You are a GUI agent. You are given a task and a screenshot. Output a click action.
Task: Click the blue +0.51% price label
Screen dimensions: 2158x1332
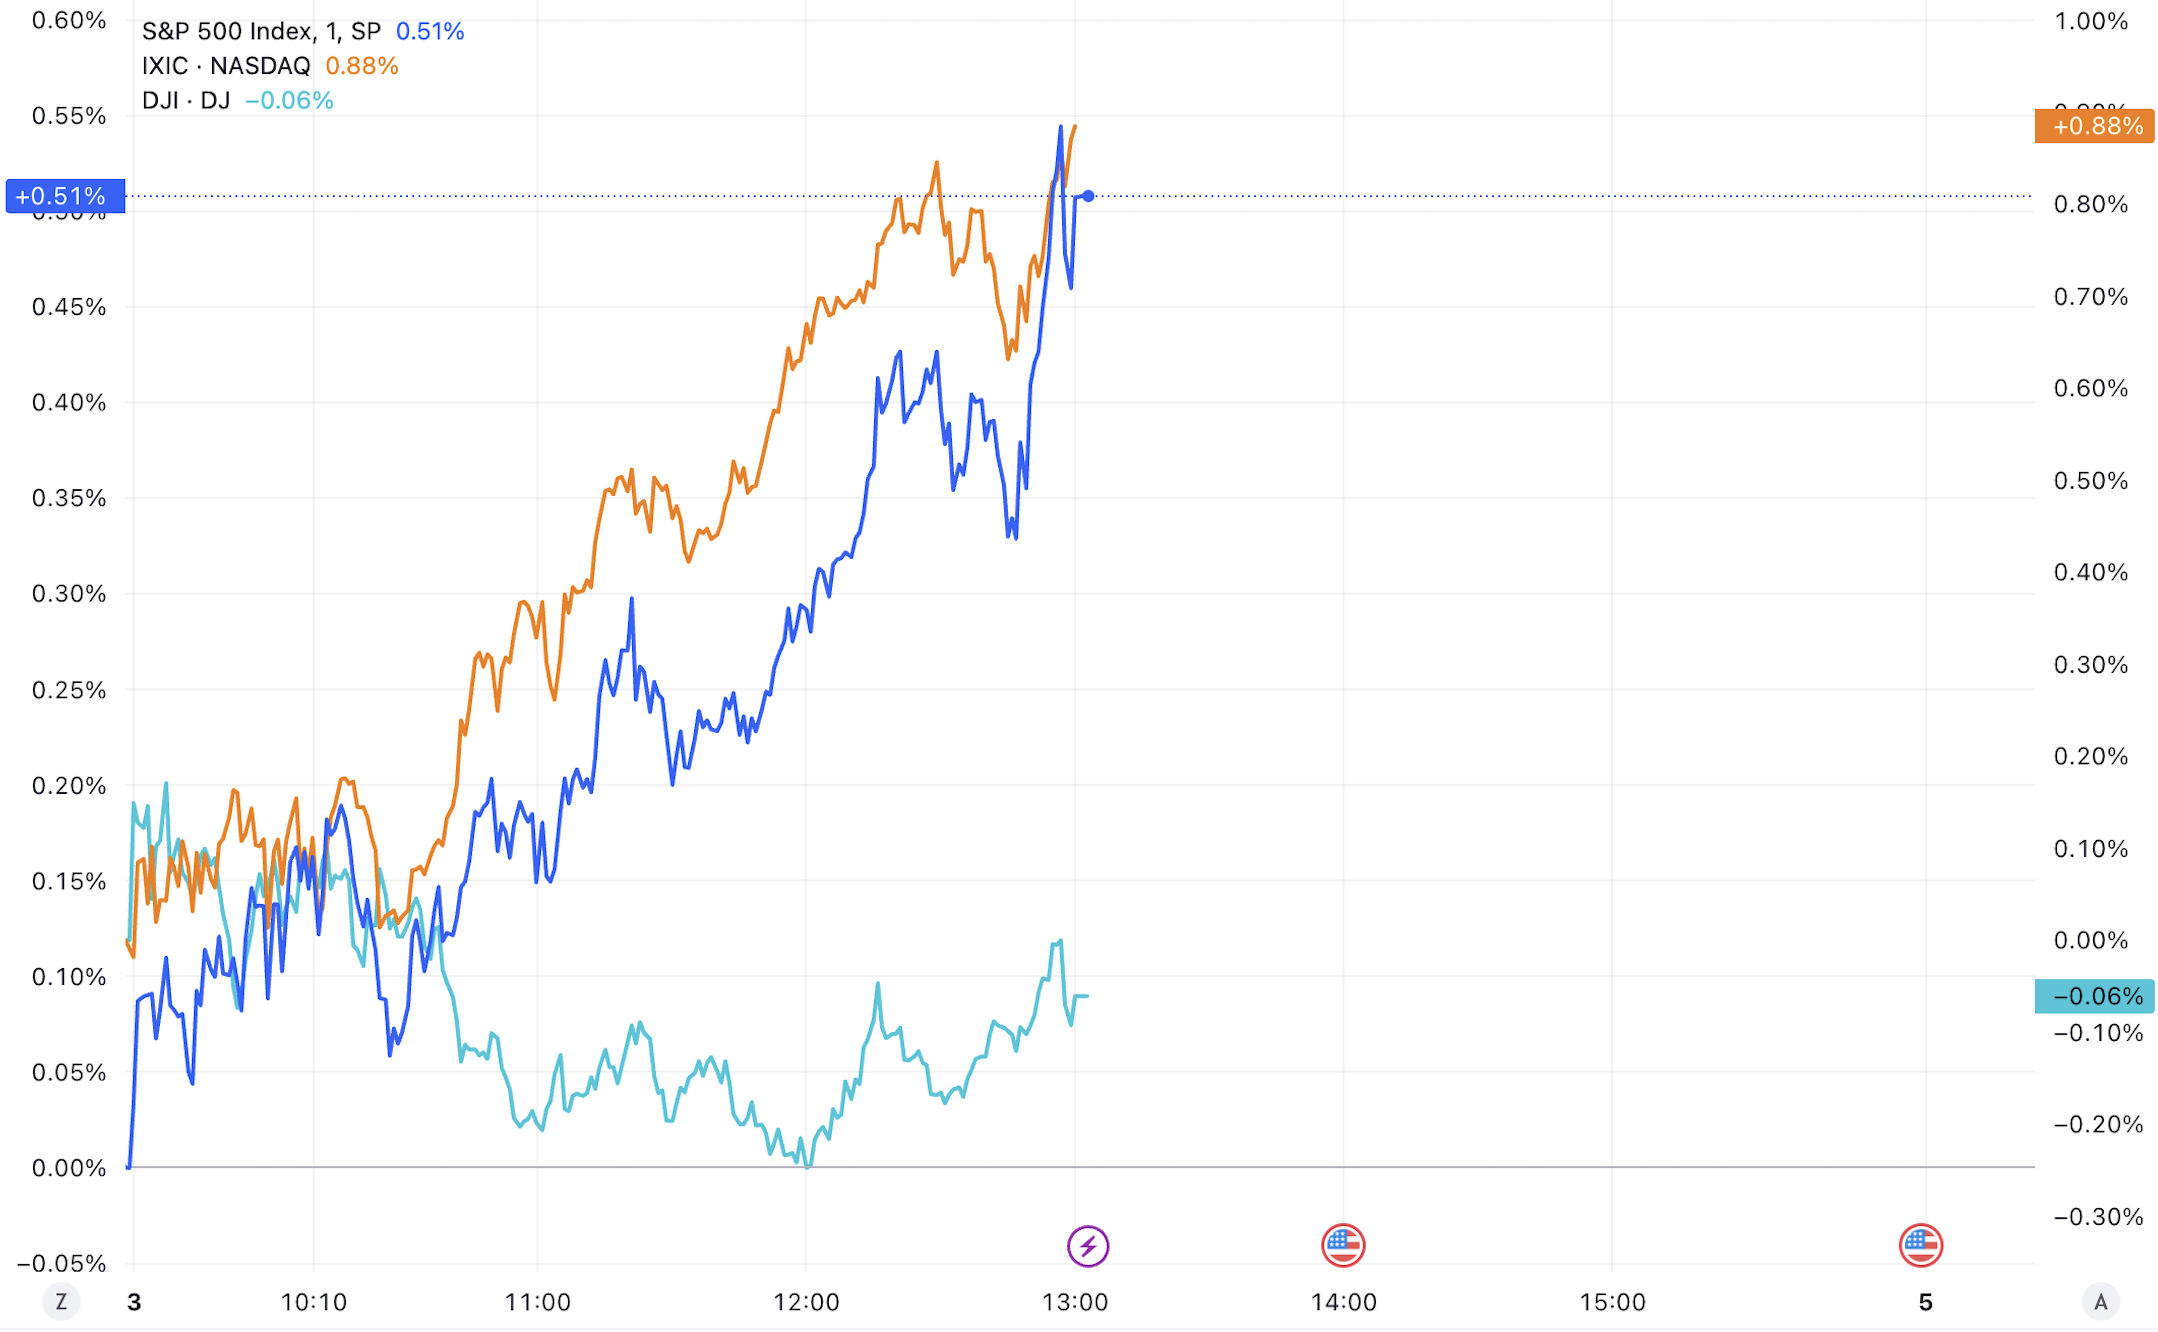point(65,196)
